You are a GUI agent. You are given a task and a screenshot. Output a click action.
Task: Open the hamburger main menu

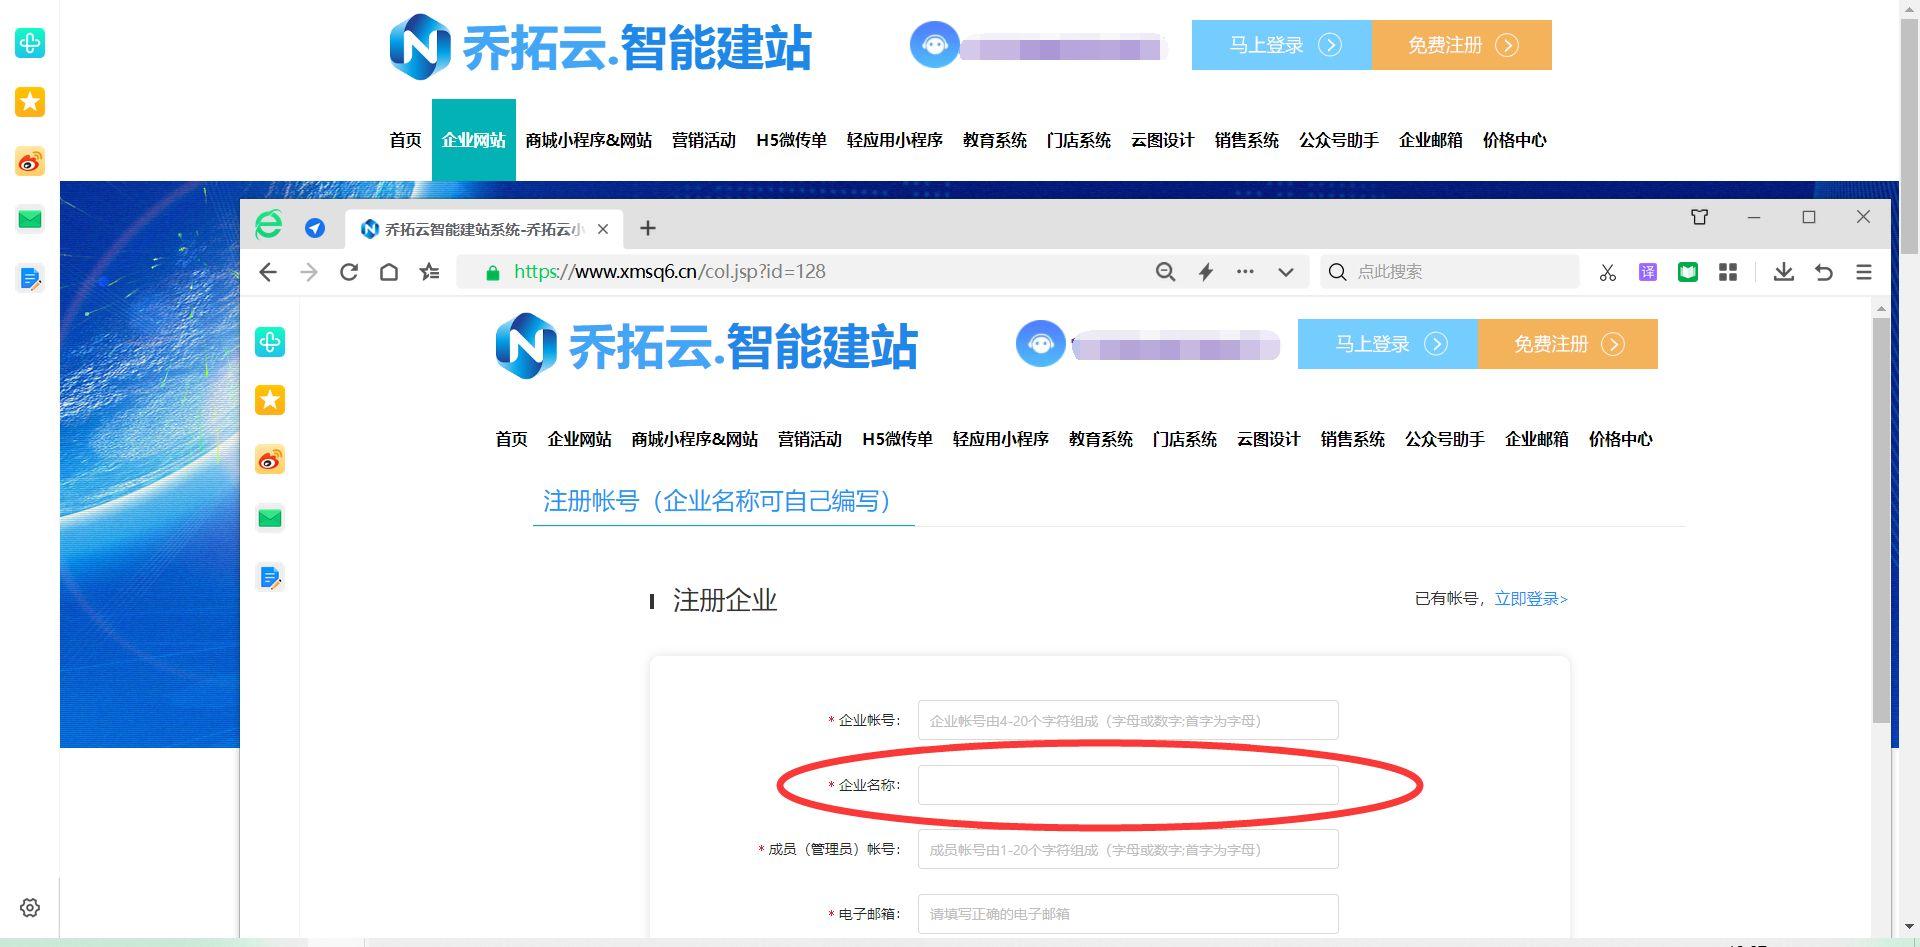click(1864, 272)
